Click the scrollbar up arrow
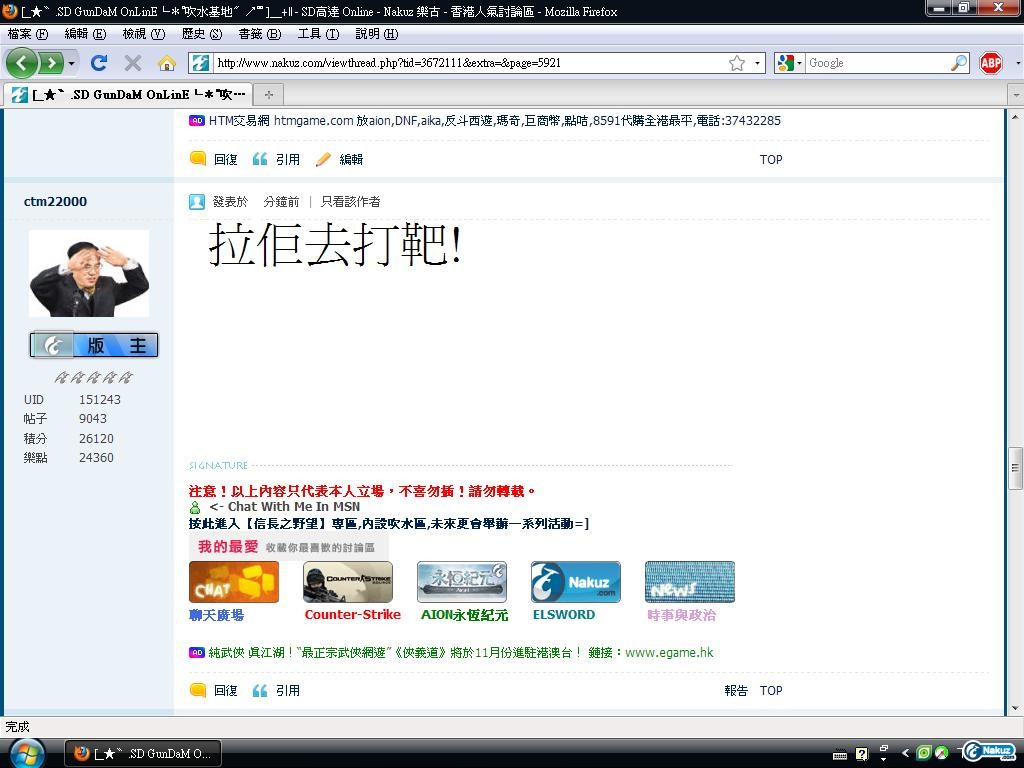 pos(1015,117)
